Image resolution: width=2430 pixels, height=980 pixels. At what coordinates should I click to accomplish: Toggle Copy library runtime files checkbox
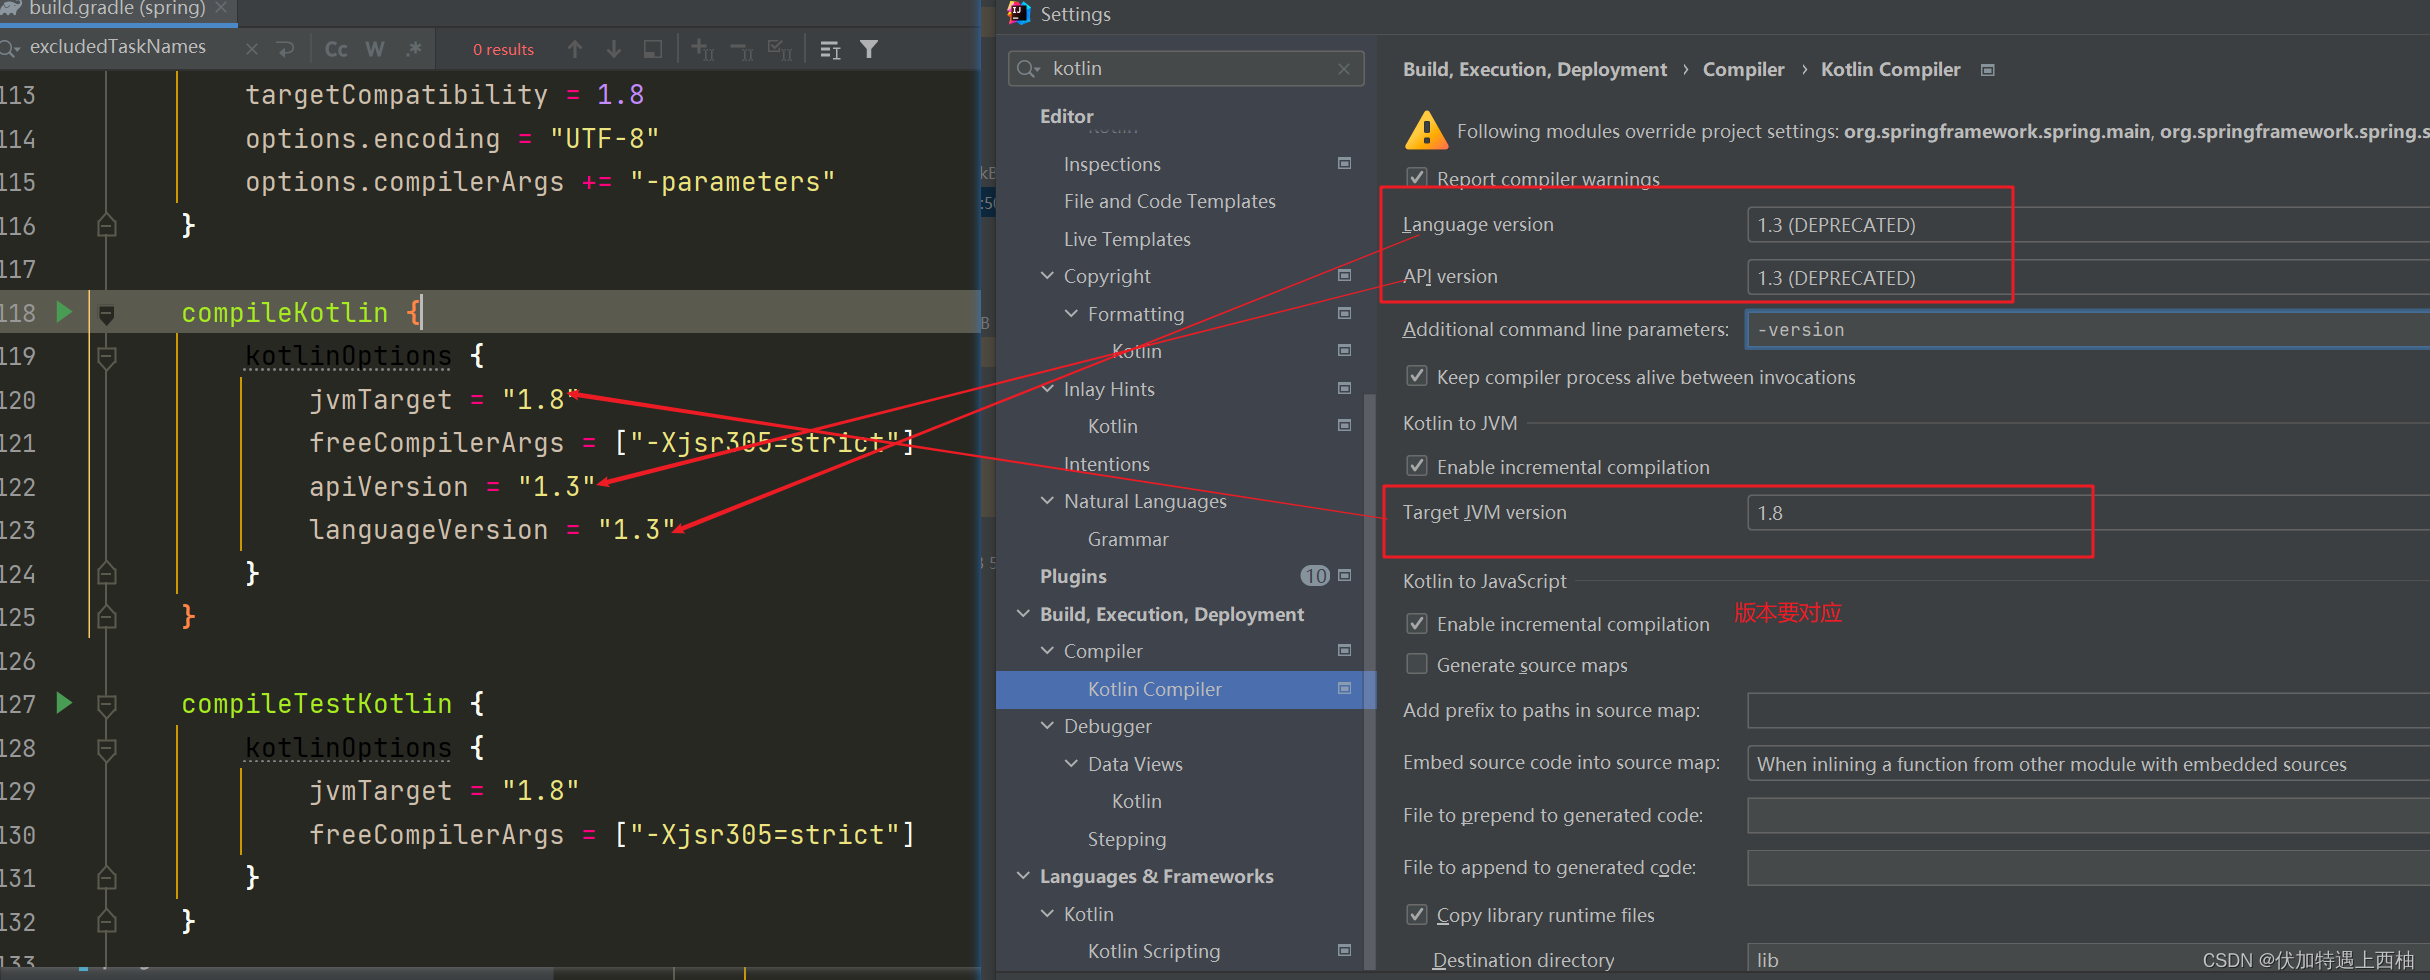tap(1416, 914)
